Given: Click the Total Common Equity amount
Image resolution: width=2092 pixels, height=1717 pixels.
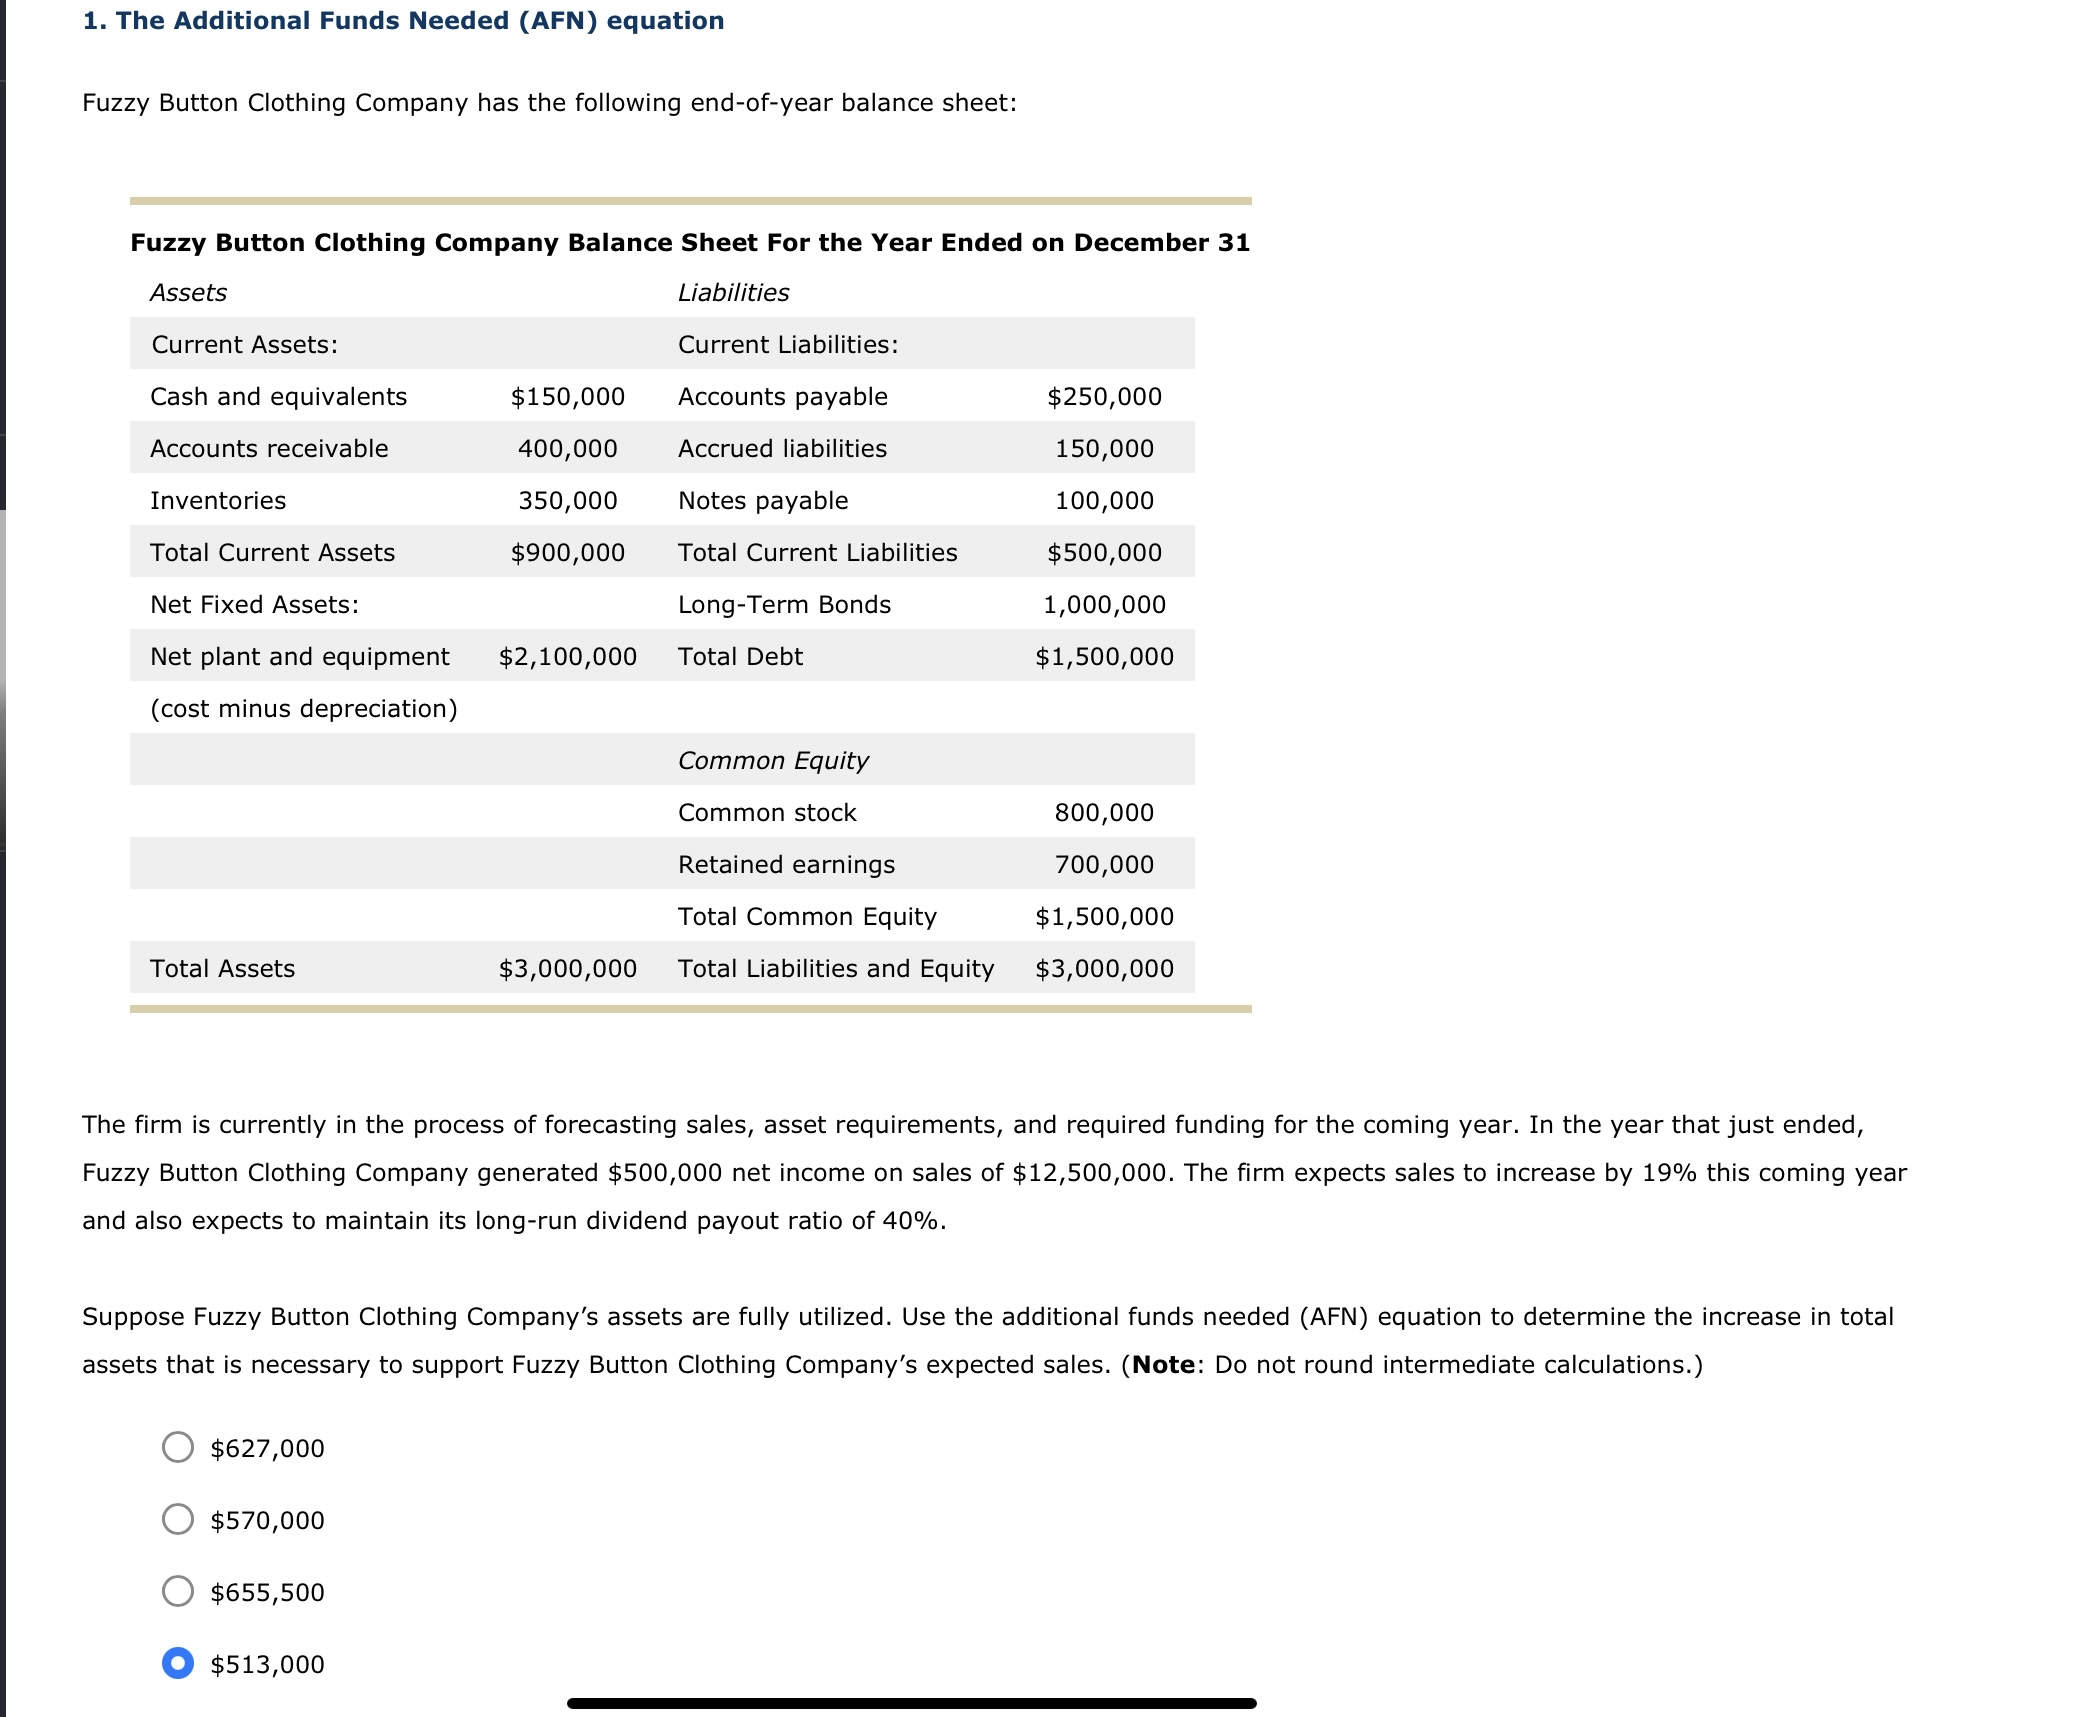Looking at the screenshot, I should tap(1103, 916).
